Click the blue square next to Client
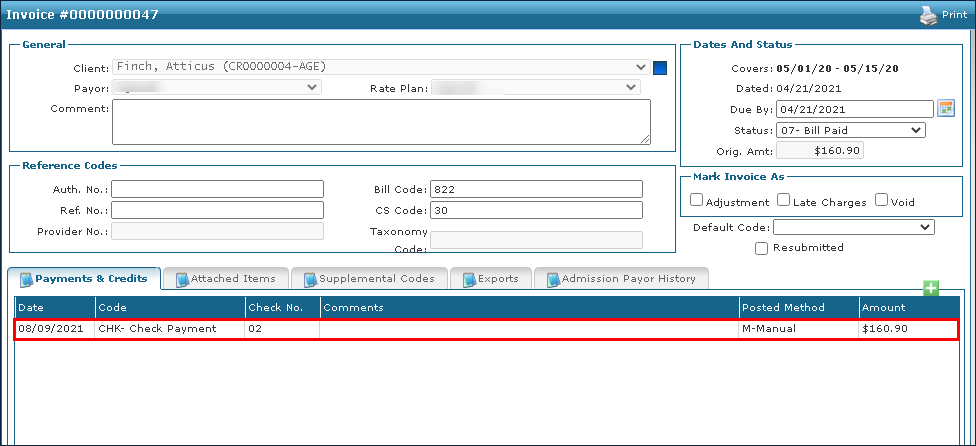This screenshot has width=976, height=446. coord(660,68)
